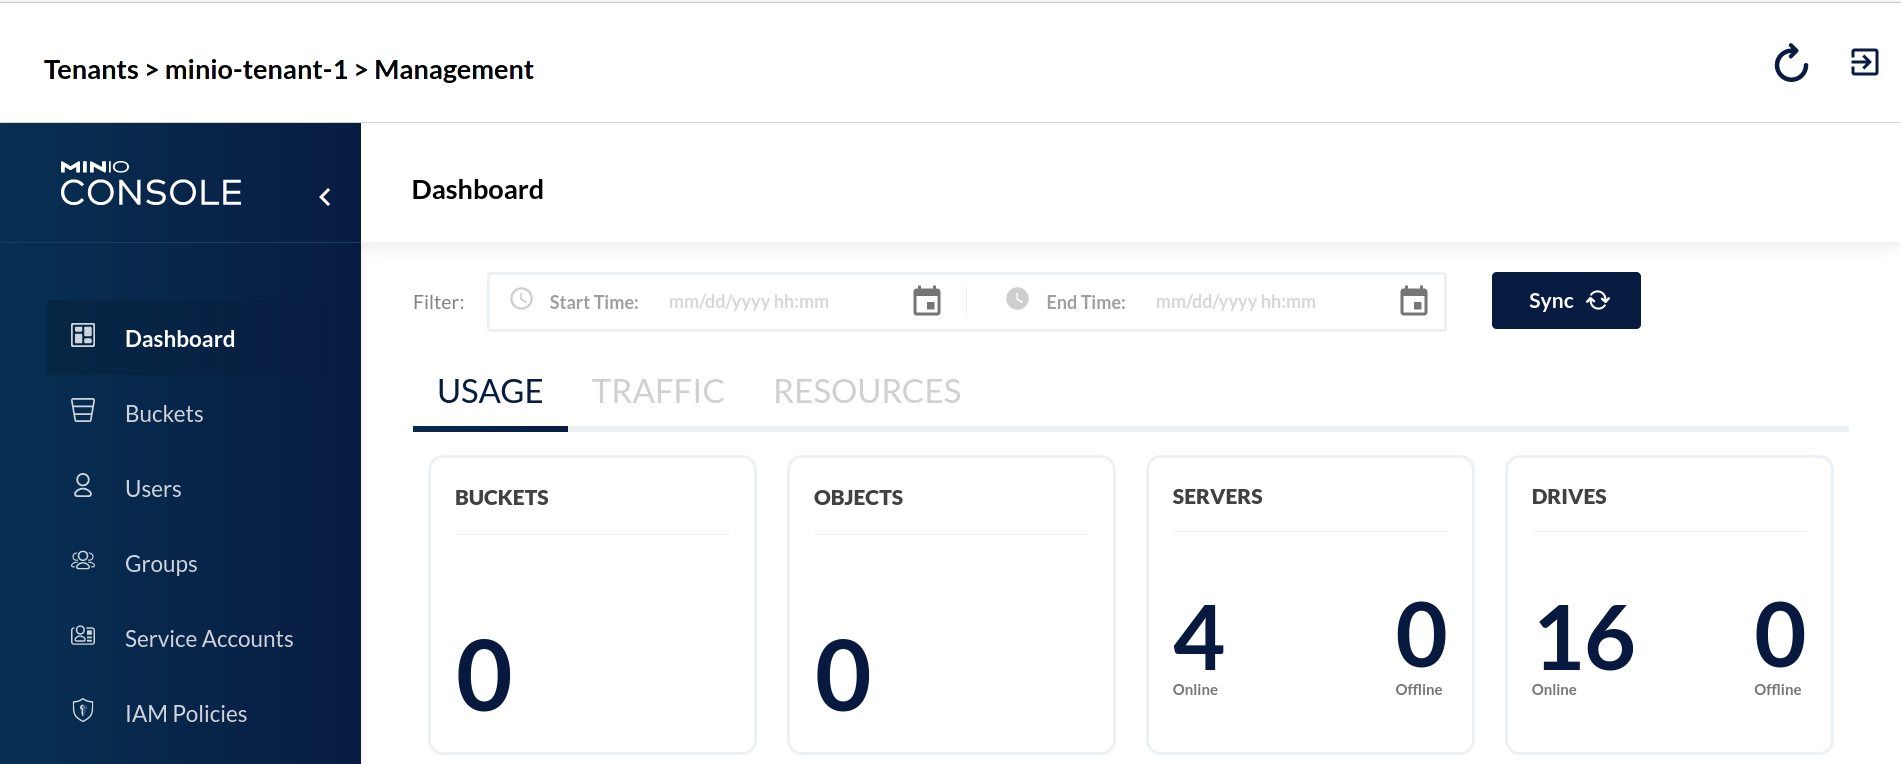Click the Service Accounts icon
Viewport: 1901px width, 764px height.
pos(83,636)
